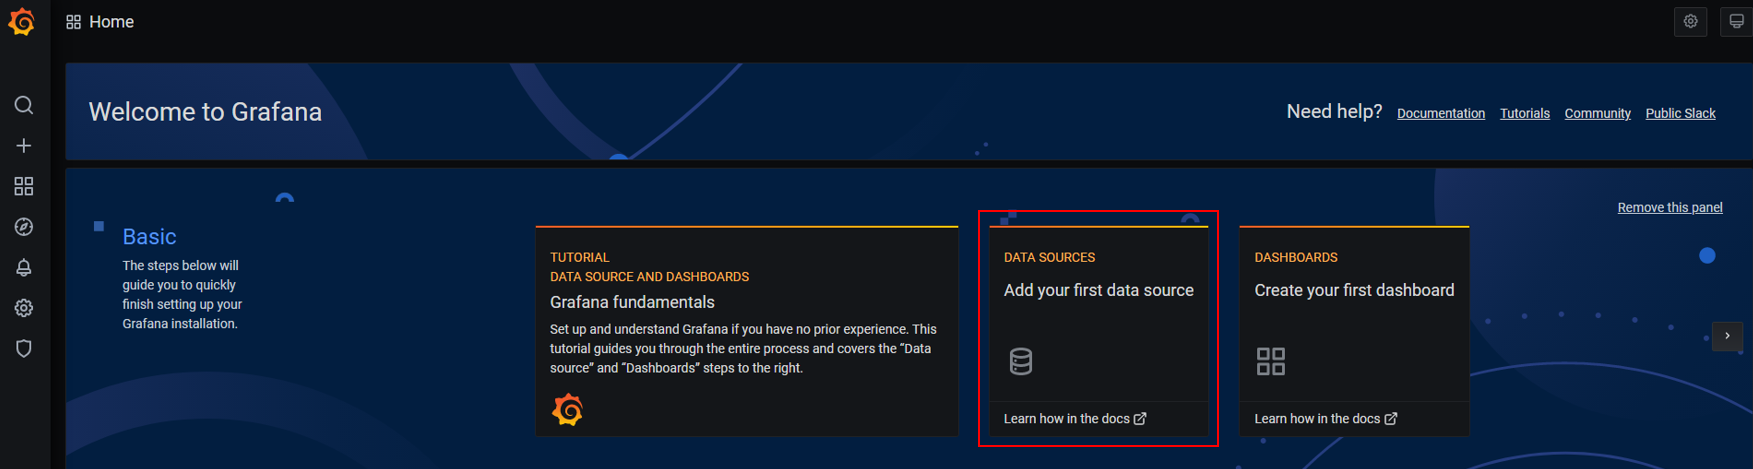The image size is (1753, 469).
Task: Open the Search dashboards icon
Action: pyautogui.click(x=24, y=105)
